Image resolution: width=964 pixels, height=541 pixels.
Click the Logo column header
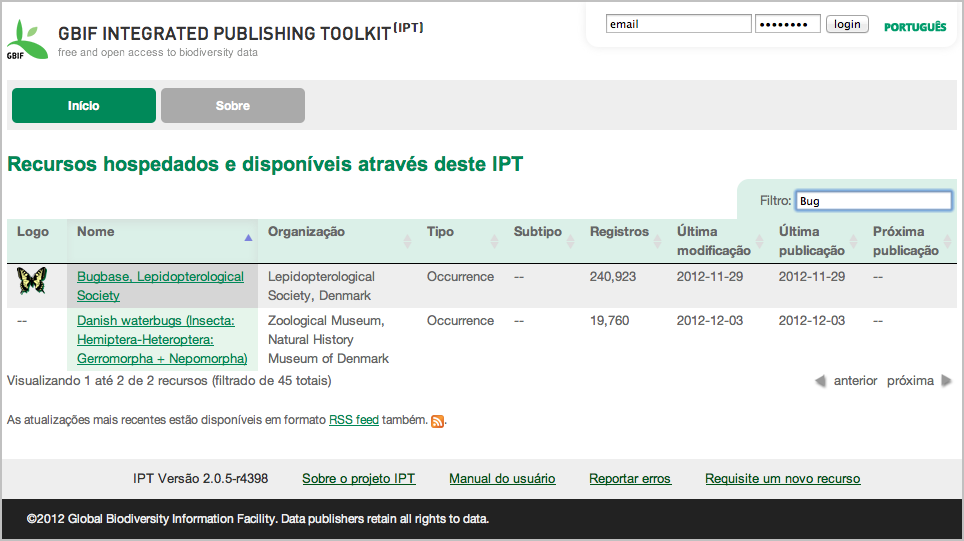point(37,240)
